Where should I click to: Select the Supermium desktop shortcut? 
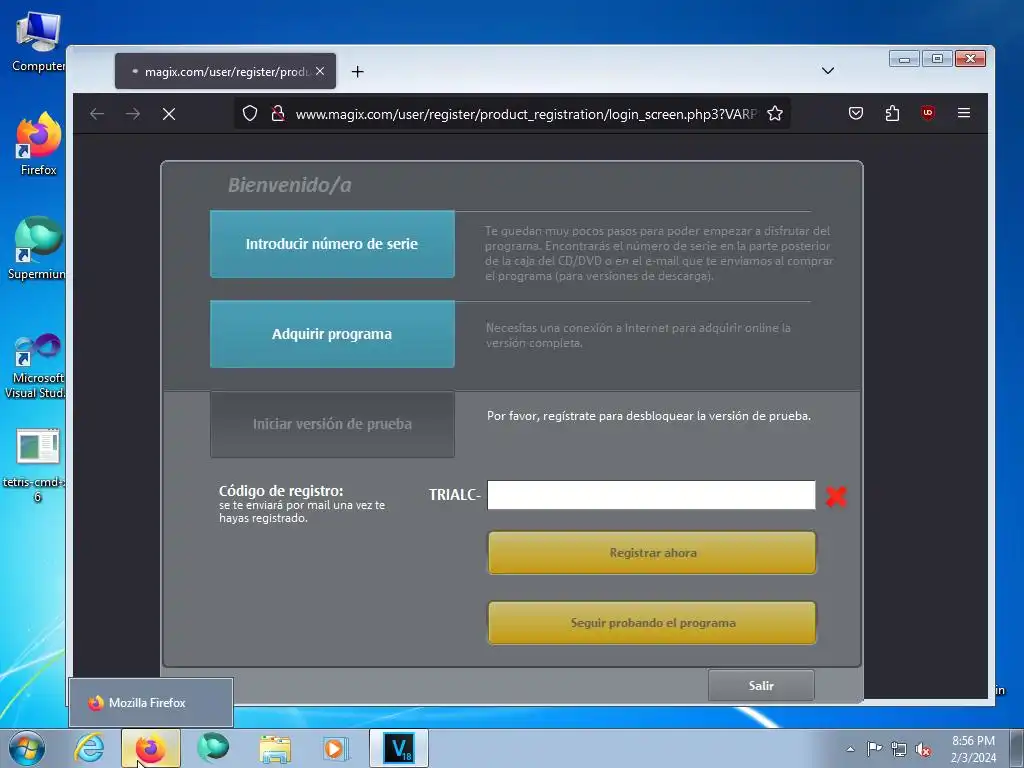point(37,248)
